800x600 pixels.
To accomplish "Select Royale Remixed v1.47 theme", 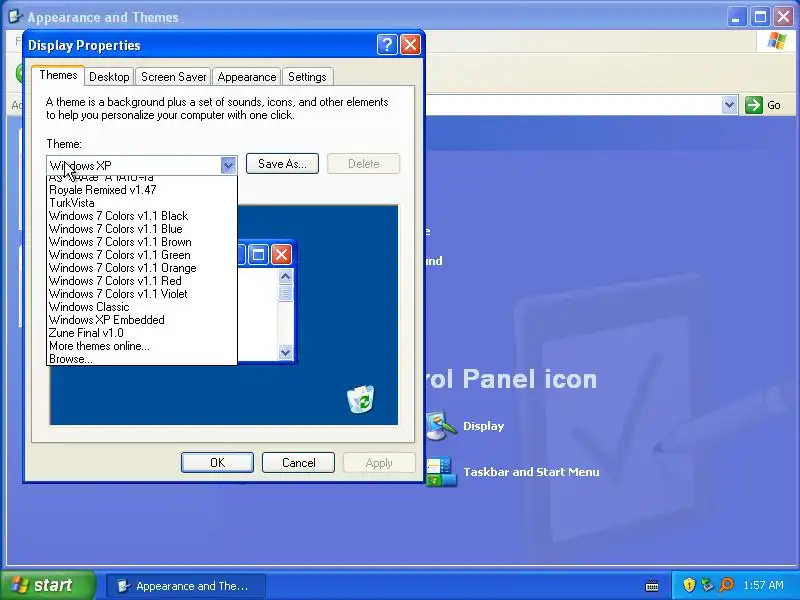I will pyautogui.click(x=142, y=190).
